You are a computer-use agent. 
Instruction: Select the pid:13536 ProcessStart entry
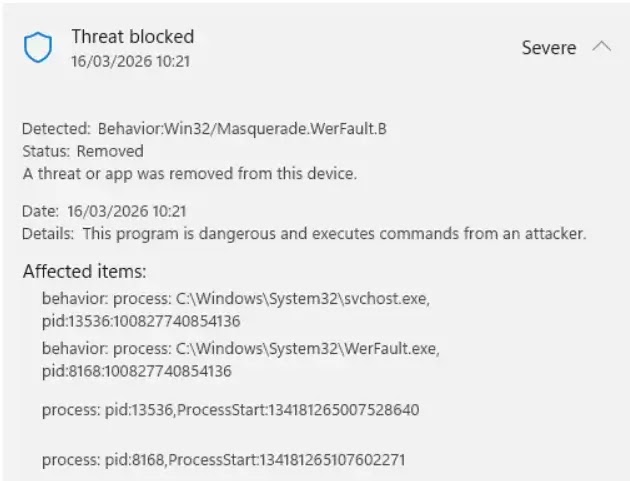pyautogui.click(x=230, y=410)
